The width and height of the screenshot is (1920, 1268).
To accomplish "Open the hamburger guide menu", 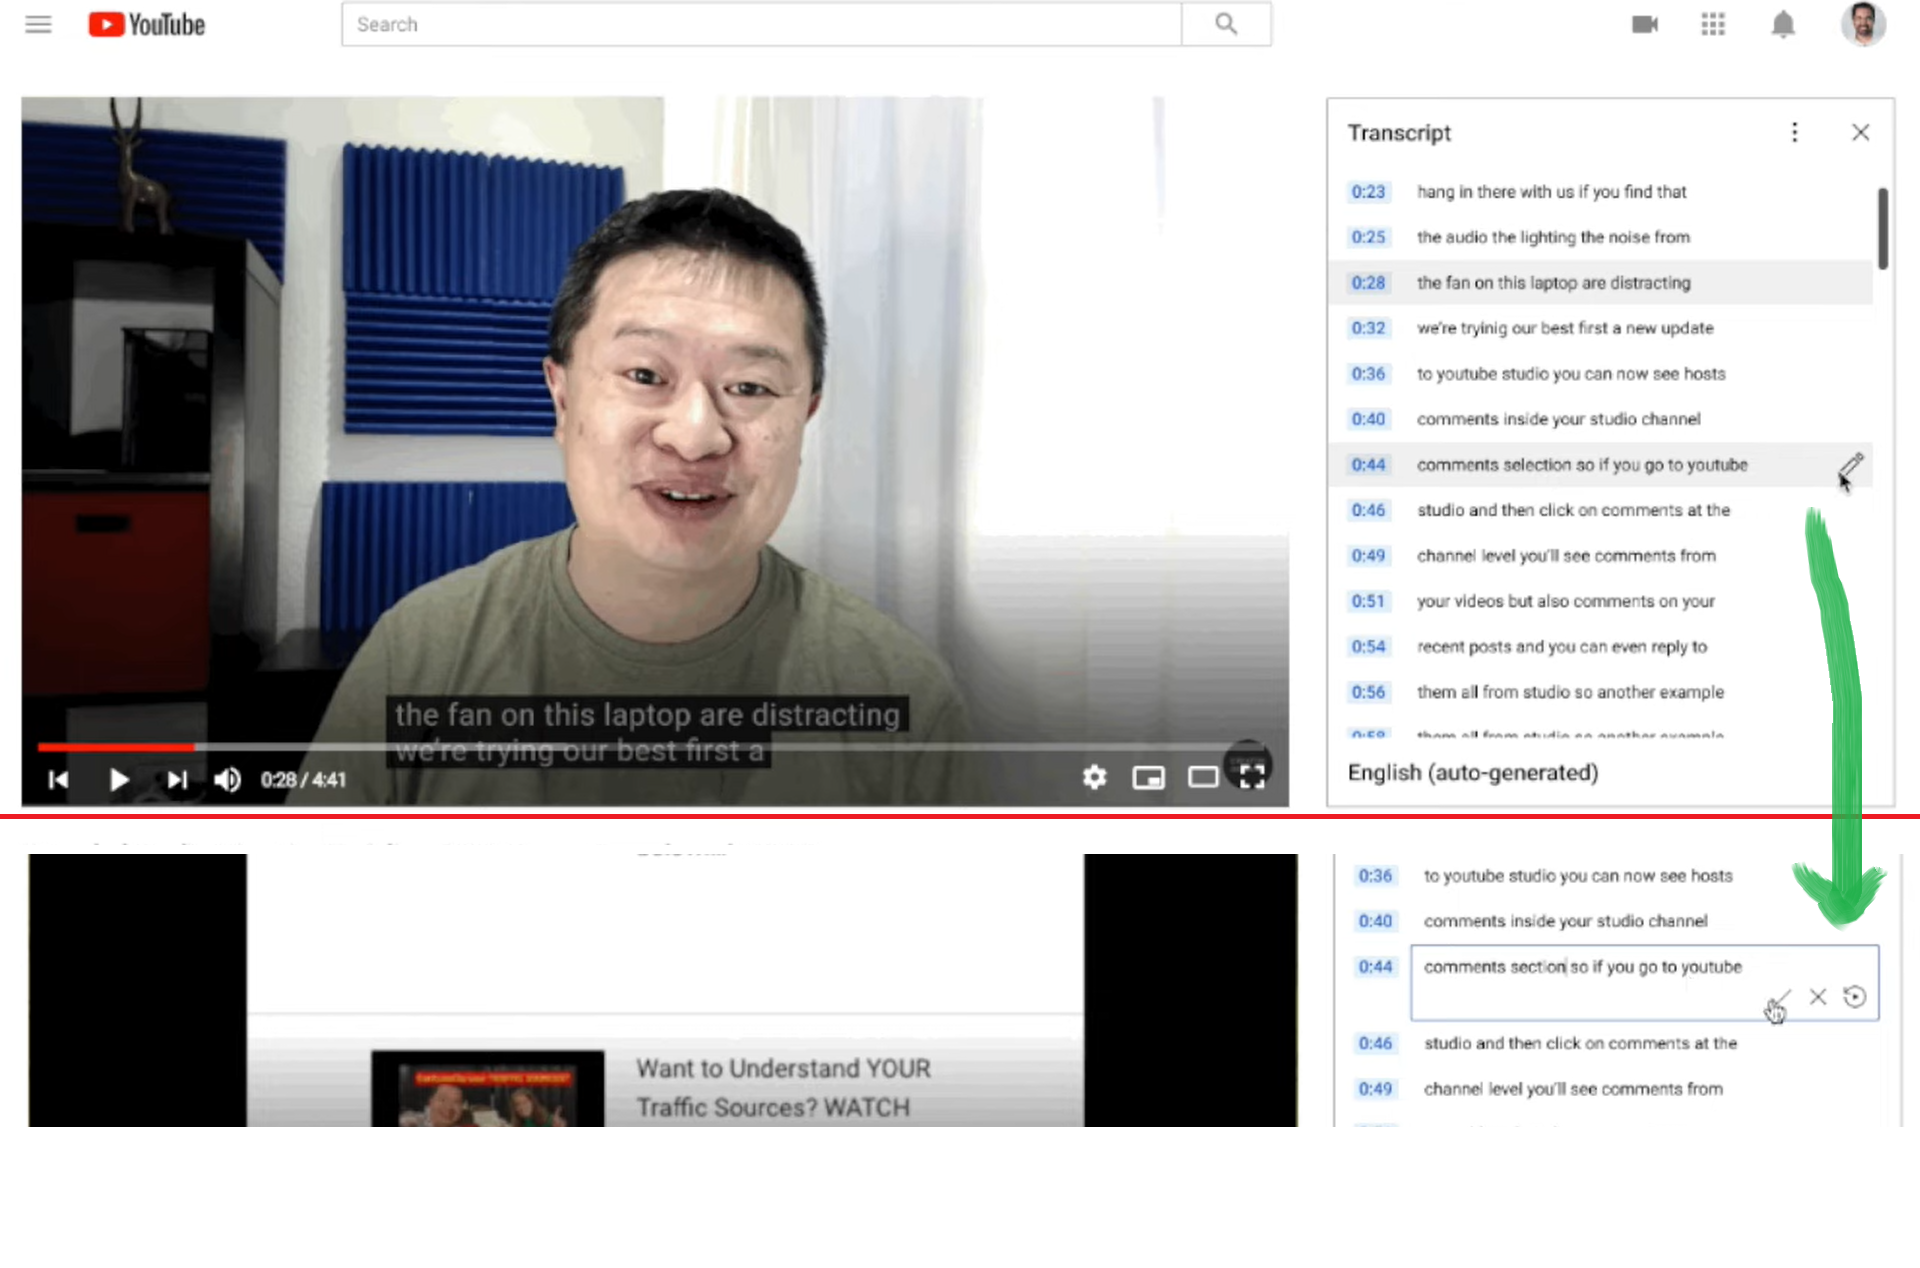I will click(38, 24).
